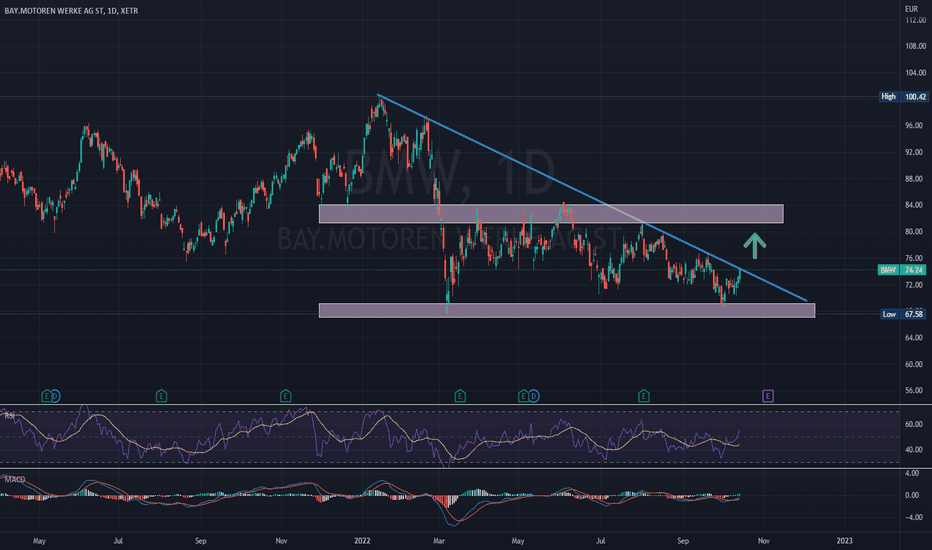Click the 104.00 price axis value

point(915,73)
